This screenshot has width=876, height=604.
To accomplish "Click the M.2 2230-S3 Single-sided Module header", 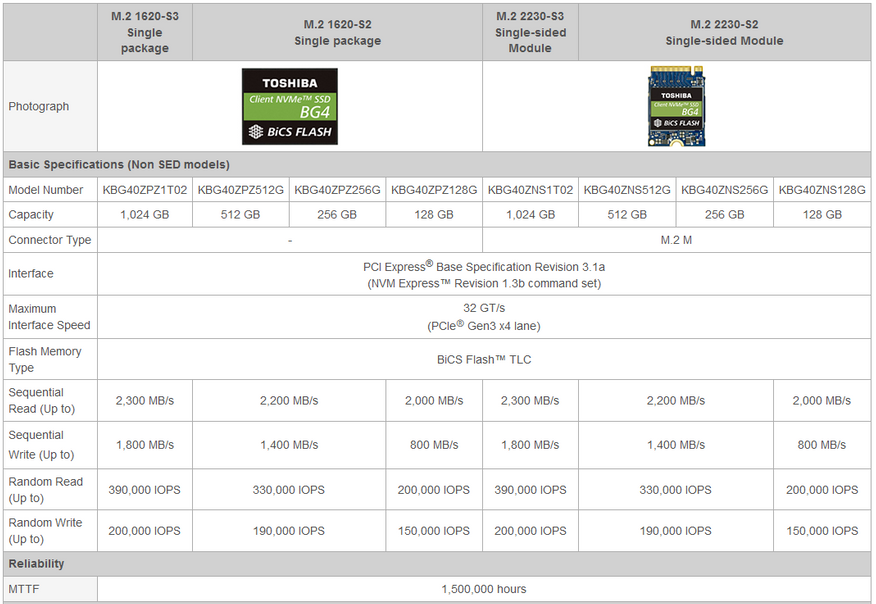I will tap(530, 32).
